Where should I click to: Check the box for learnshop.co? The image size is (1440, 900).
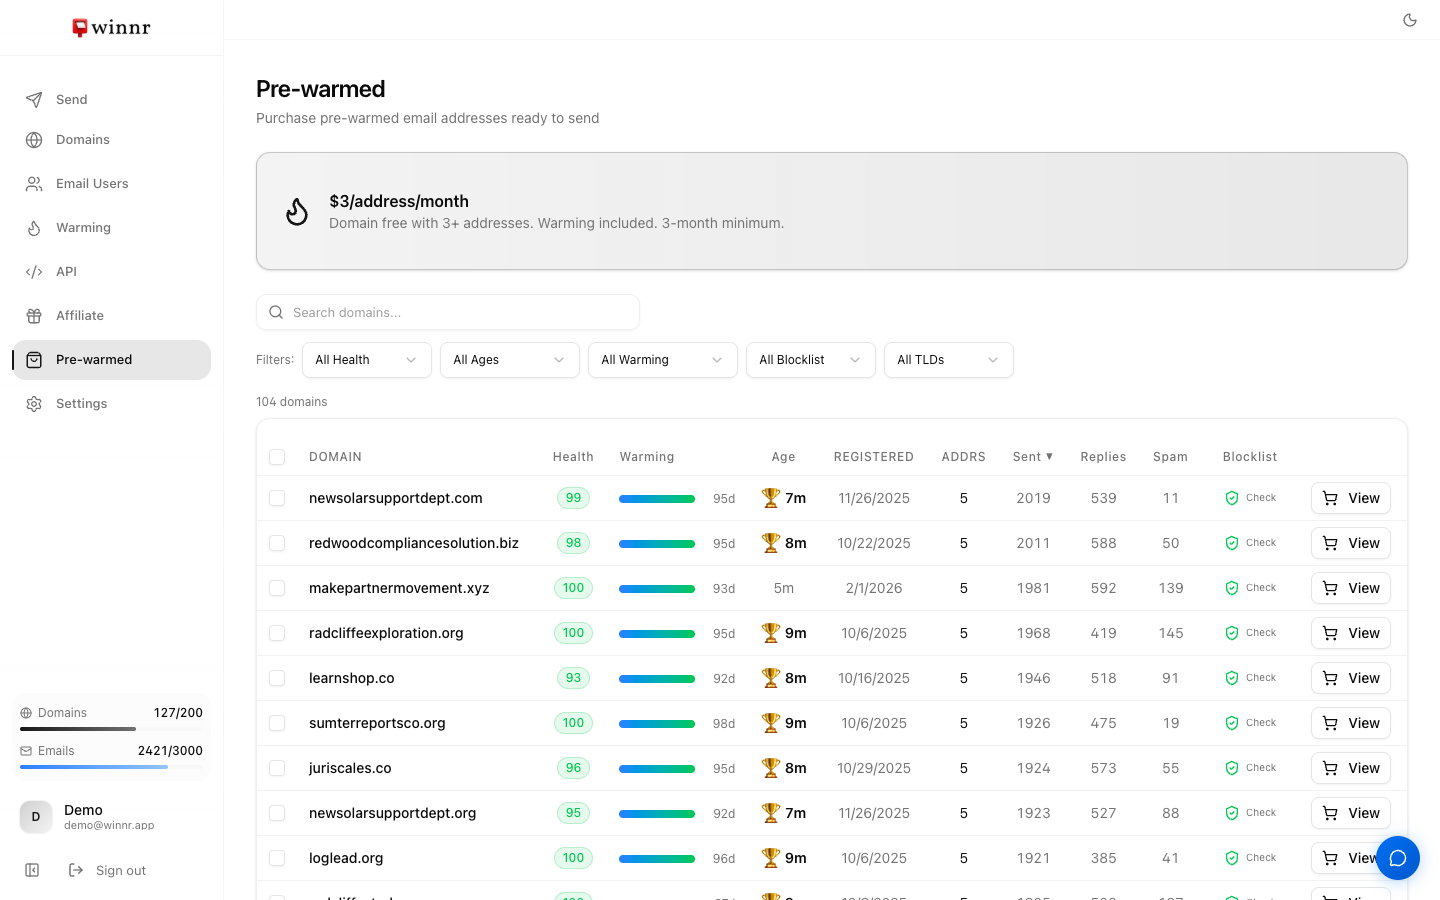pyautogui.click(x=277, y=678)
